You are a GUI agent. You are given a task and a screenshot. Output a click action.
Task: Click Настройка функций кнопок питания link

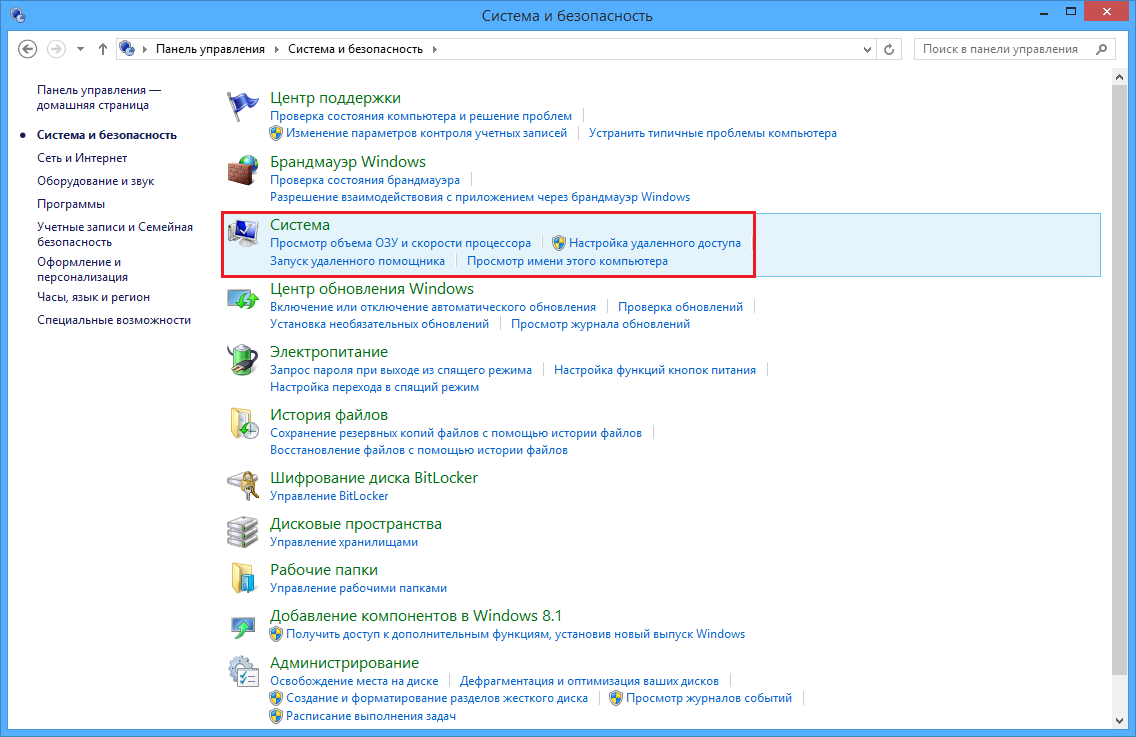655,370
